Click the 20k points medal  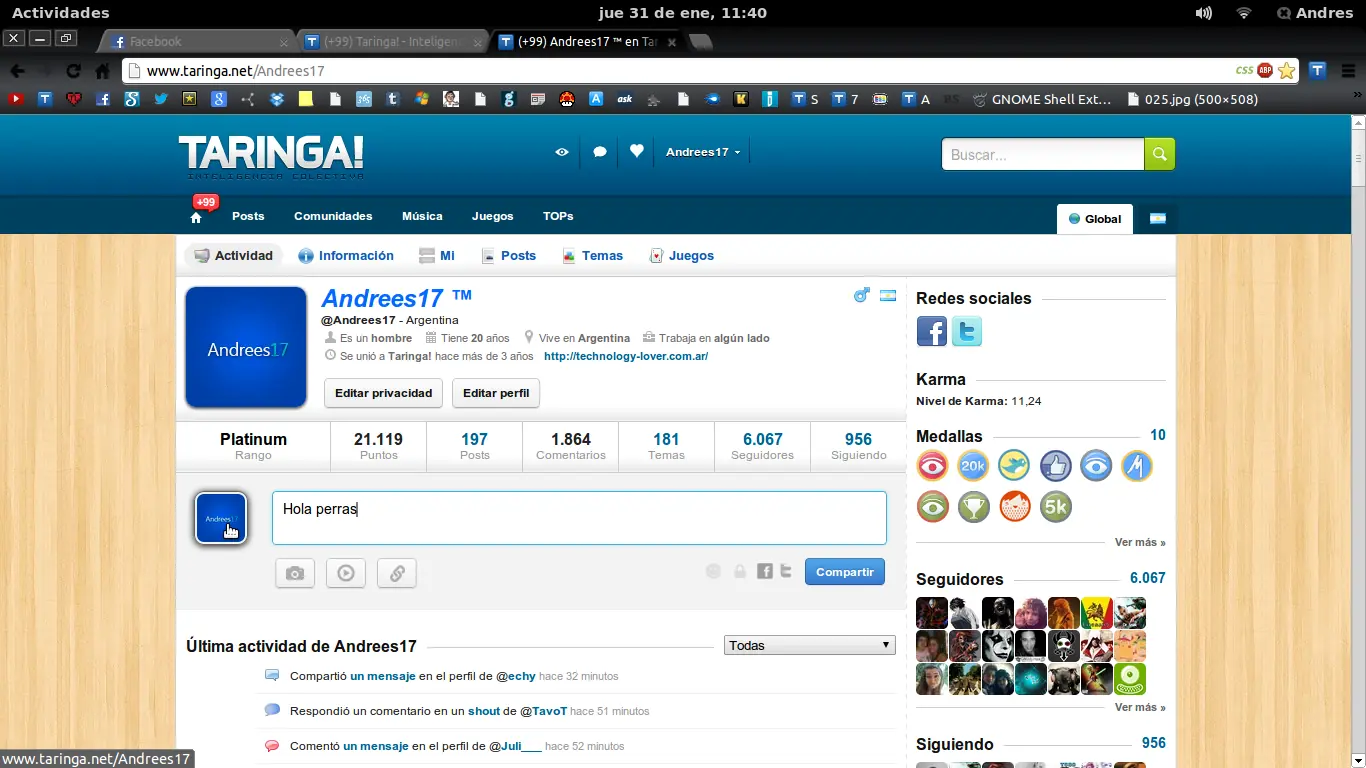(x=973, y=466)
